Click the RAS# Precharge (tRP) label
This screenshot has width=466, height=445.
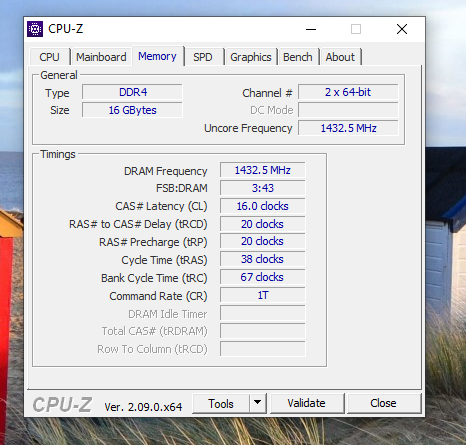[x=153, y=242]
